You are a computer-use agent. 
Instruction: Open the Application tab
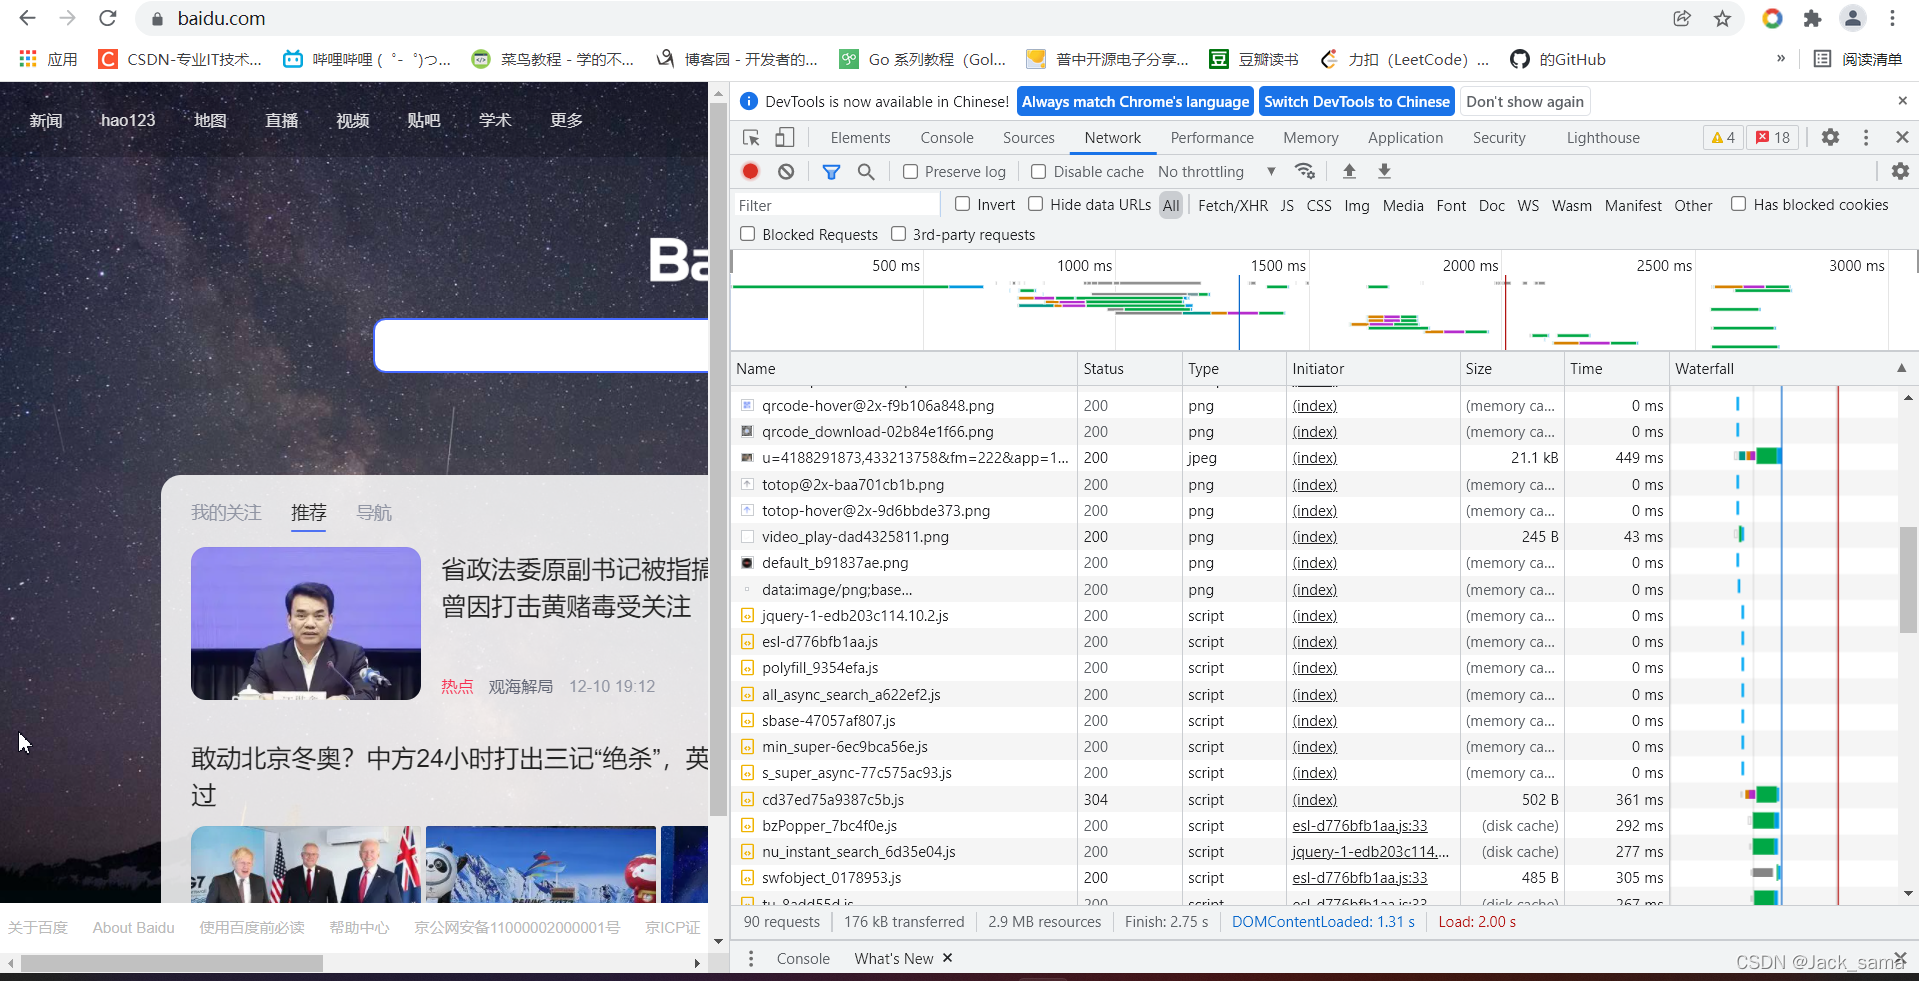pos(1406,138)
